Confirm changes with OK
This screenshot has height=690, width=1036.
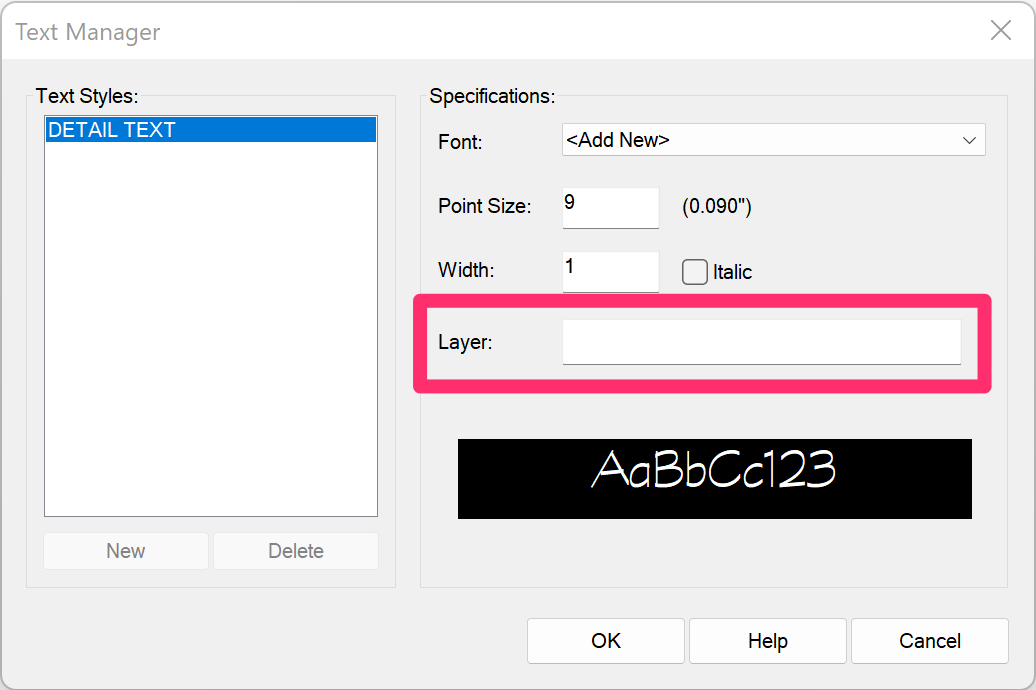[605, 640]
